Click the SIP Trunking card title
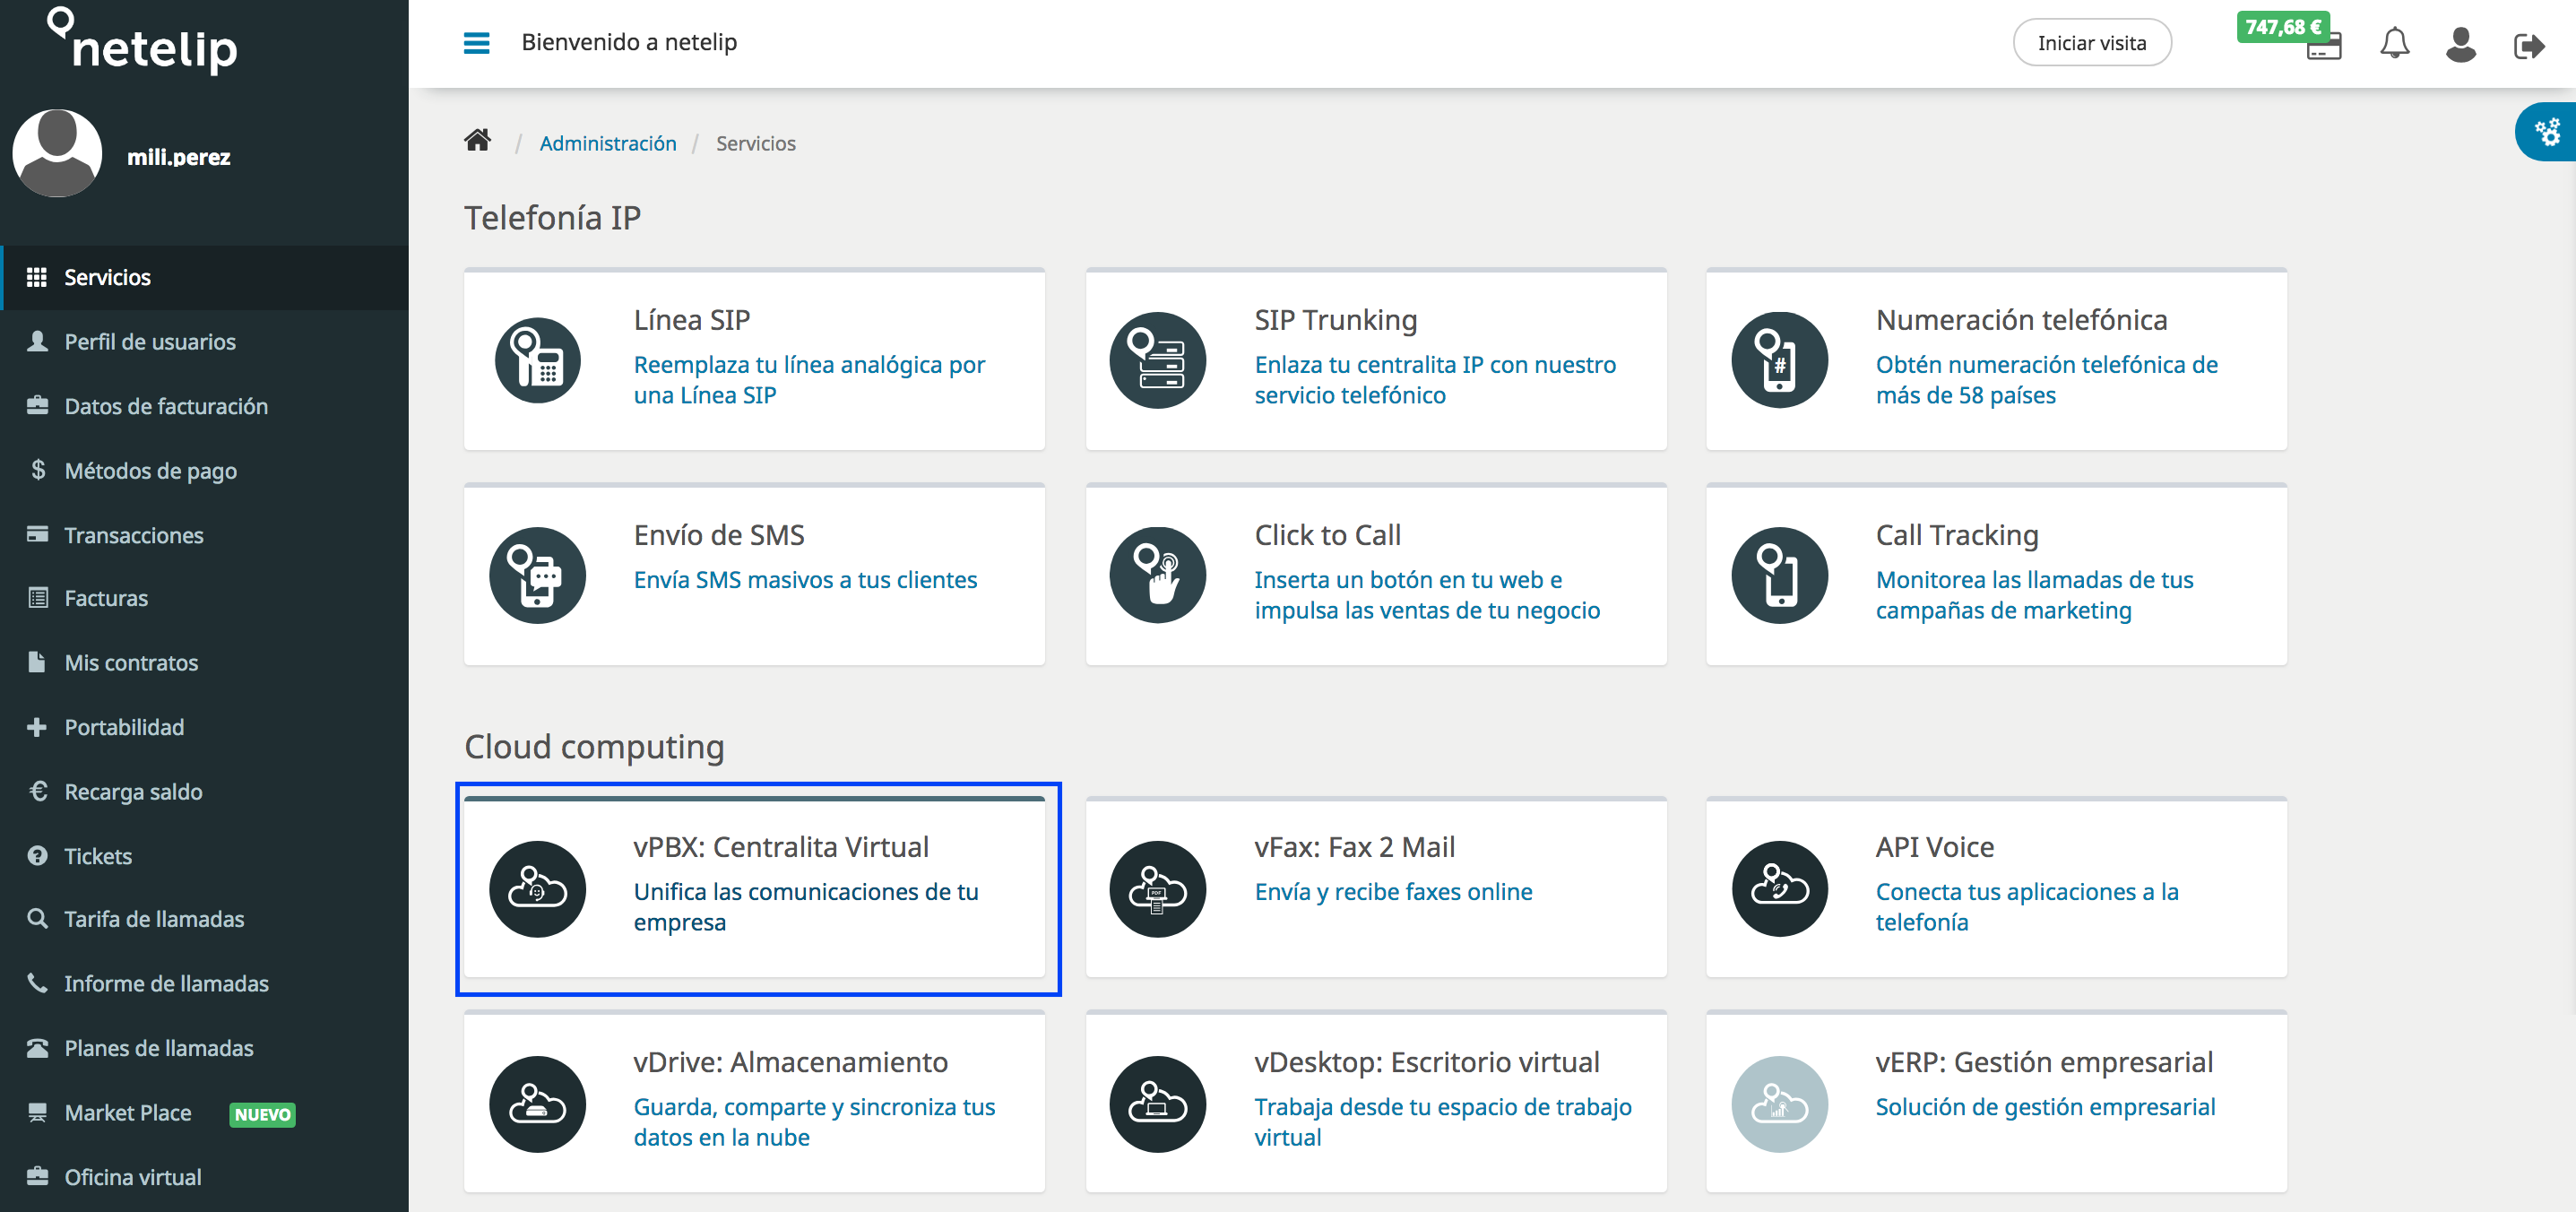The width and height of the screenshot is (2576, 1212). (1335, 320)
